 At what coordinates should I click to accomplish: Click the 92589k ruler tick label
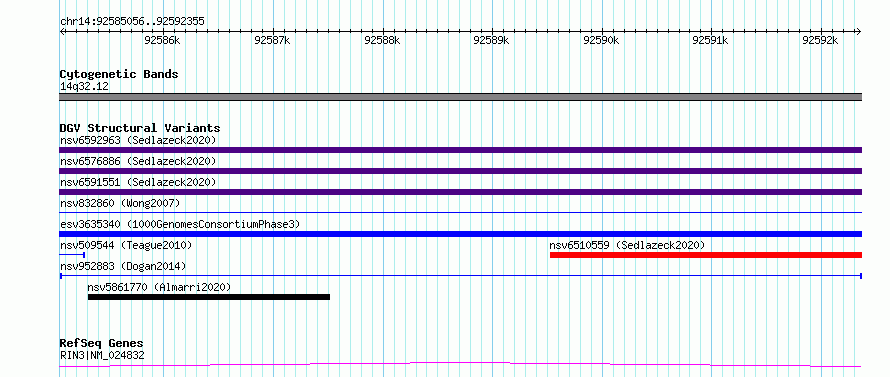point(492,40)
